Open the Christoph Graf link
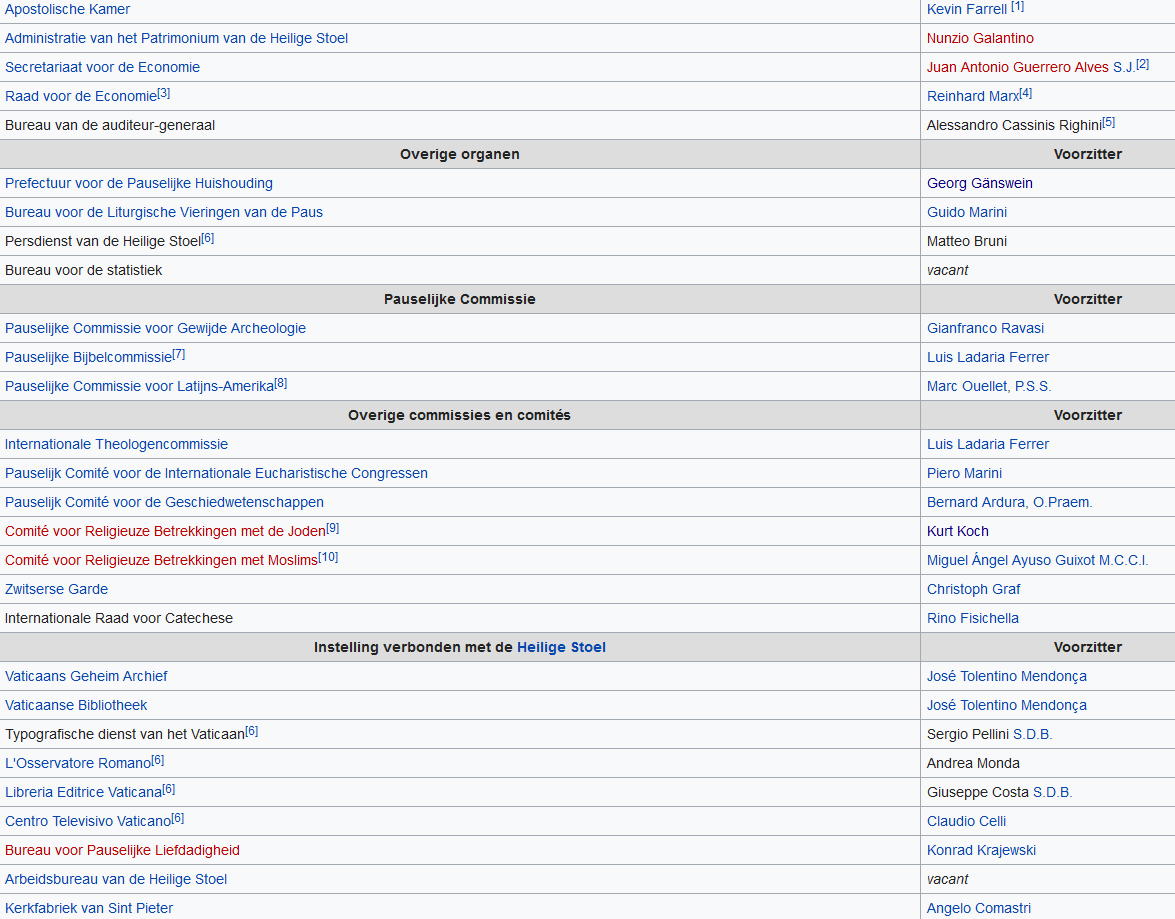1175x919 pixels. (x=973, y=589)
